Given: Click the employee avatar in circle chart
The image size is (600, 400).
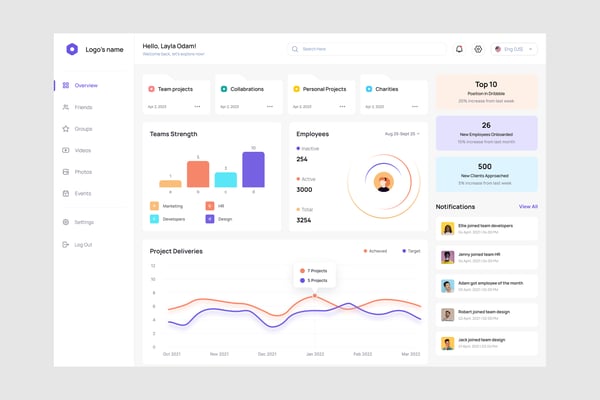Looking at the screenshot, I should coord(383,182).
